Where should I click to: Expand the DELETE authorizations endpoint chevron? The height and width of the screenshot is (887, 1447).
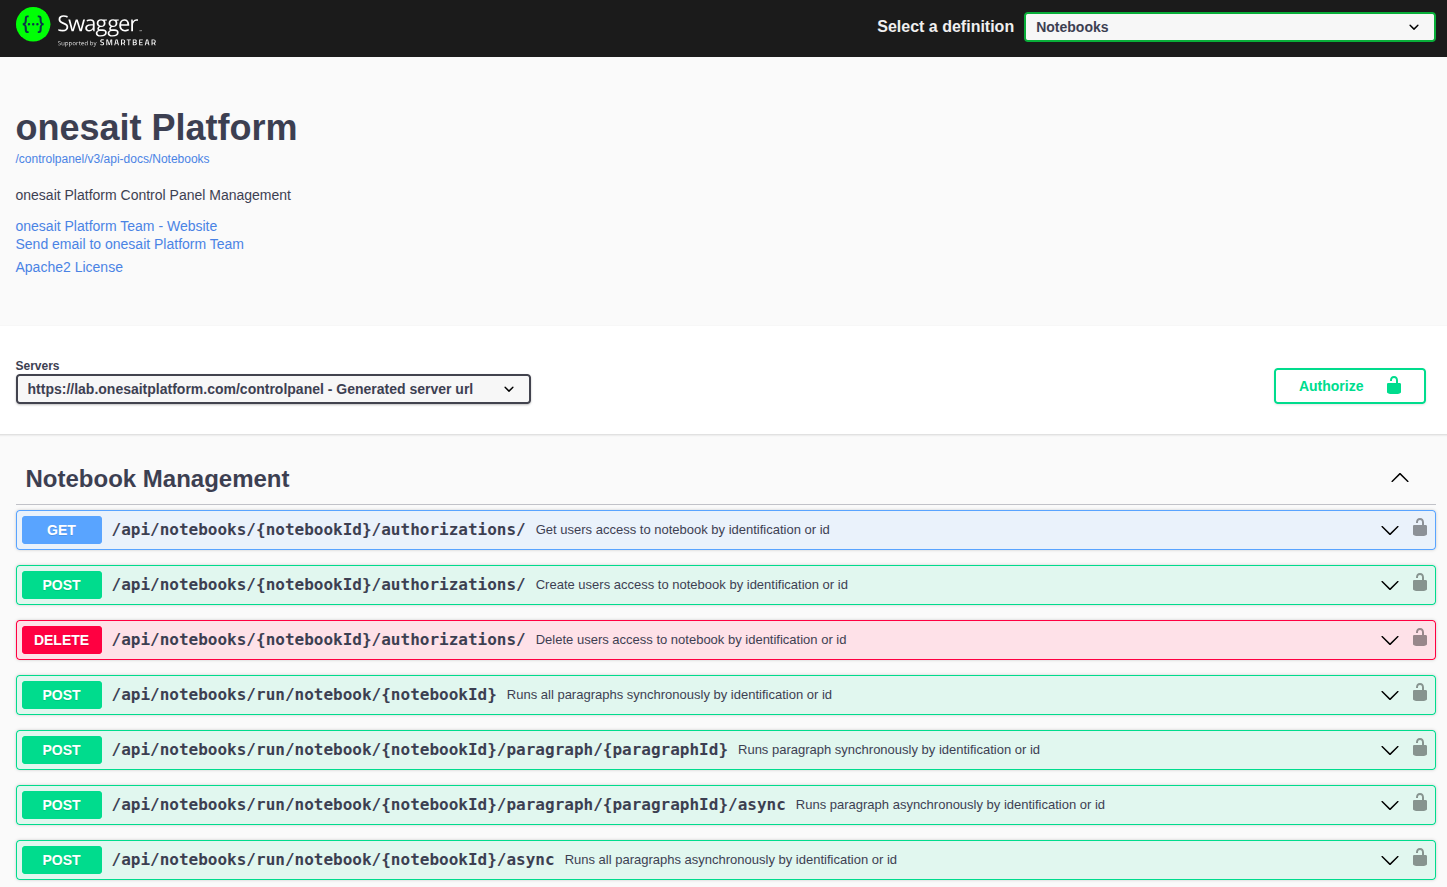tap(1389, 640)
